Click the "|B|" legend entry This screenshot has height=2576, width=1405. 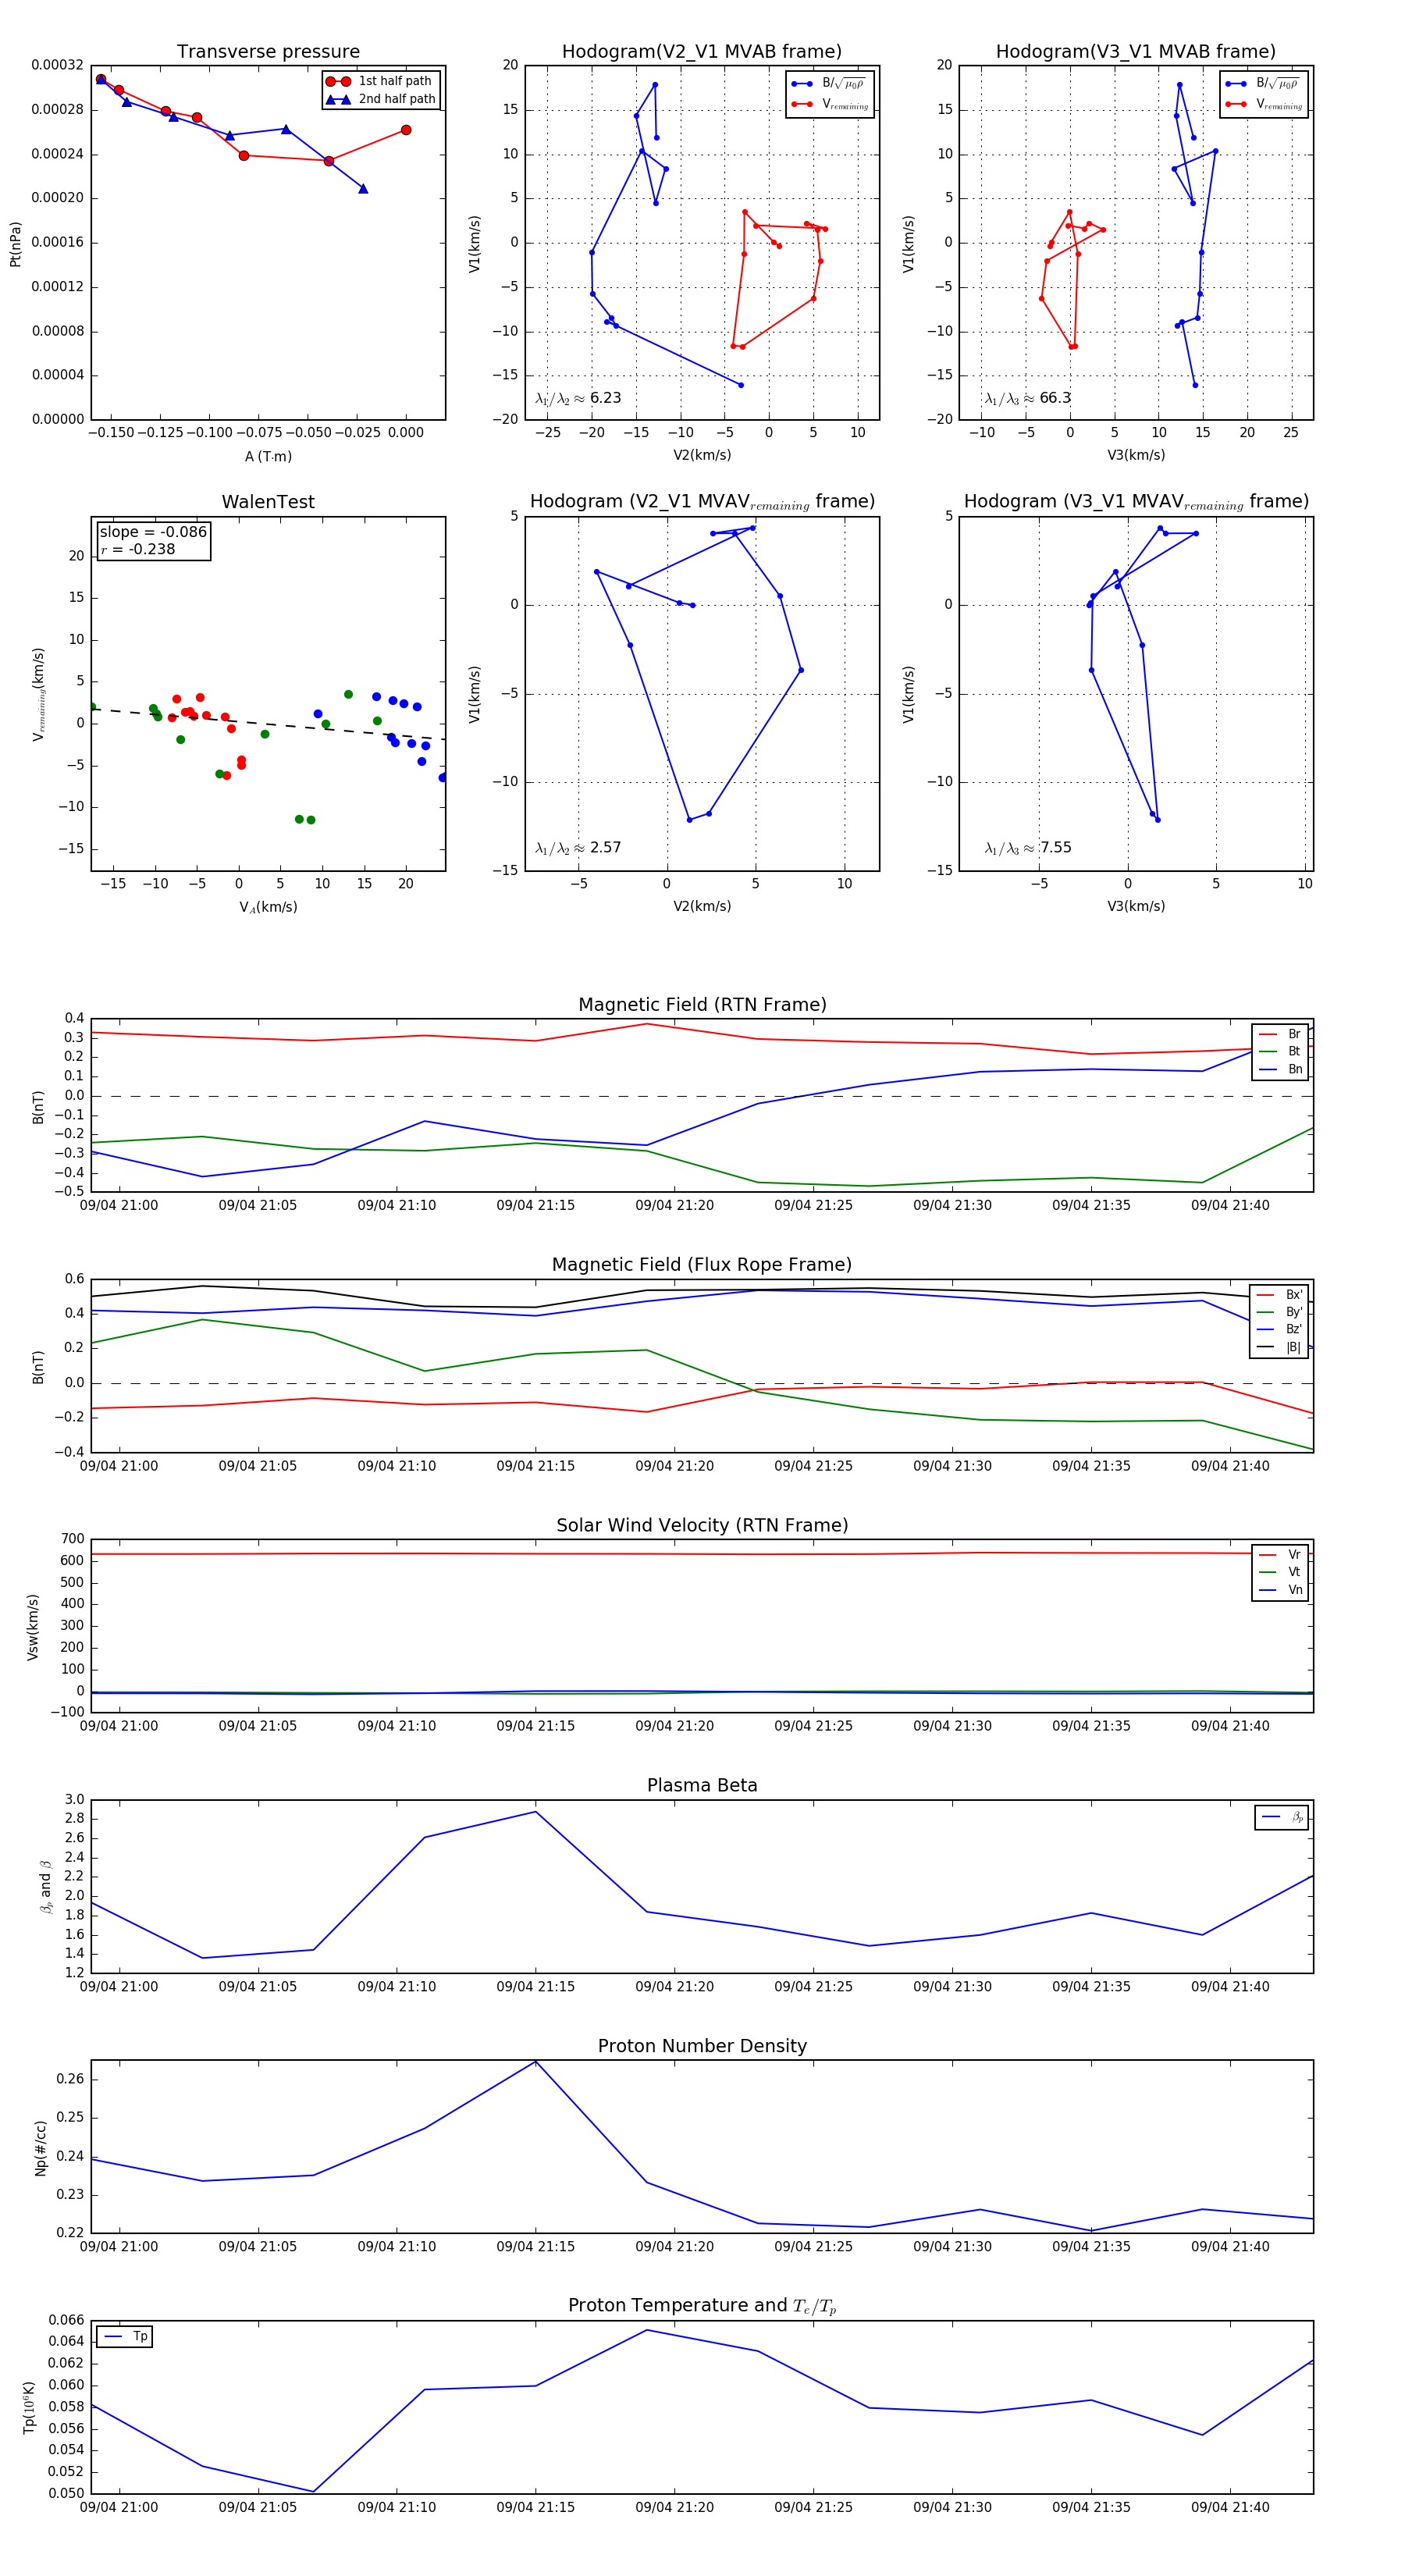(1279, 1347)
